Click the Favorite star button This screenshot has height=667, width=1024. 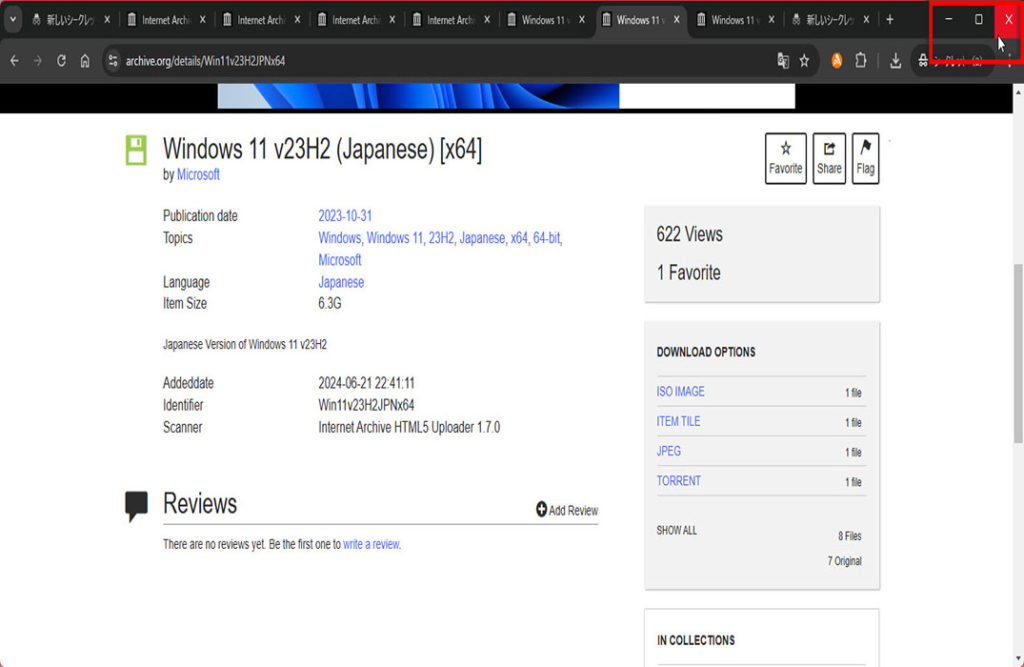[785, 159]
